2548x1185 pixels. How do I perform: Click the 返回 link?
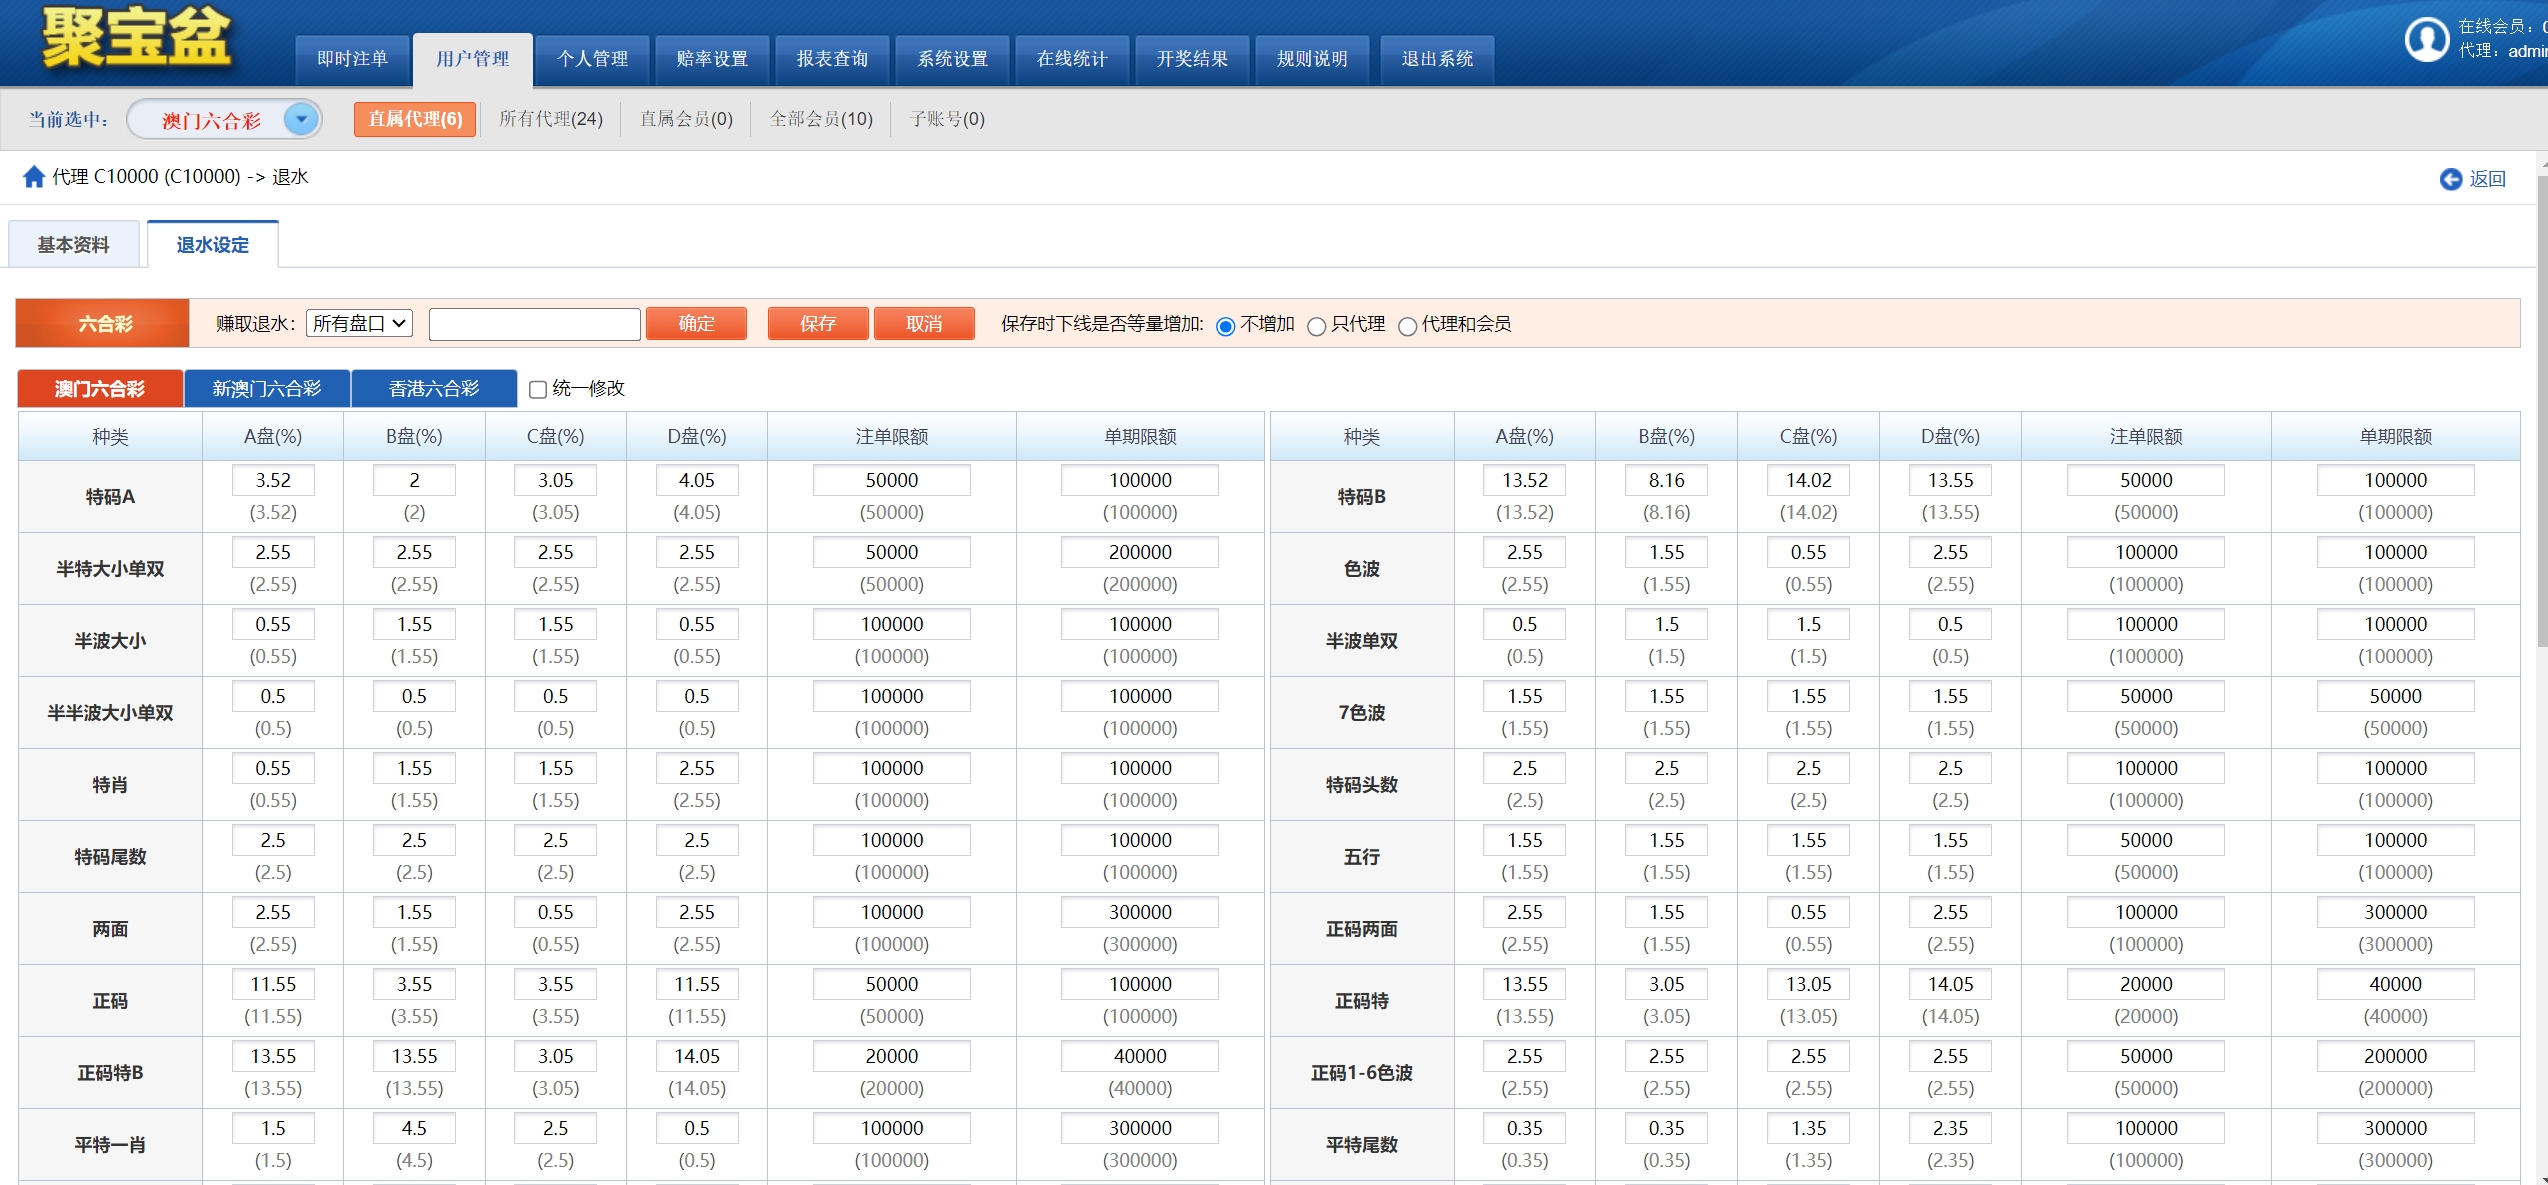click(x=2488, y=179)
